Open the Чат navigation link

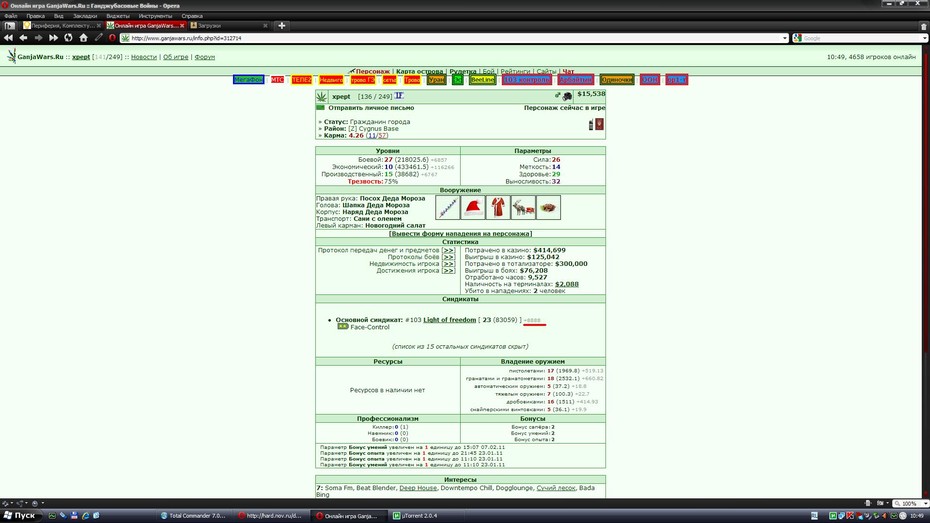coord(568,71)
